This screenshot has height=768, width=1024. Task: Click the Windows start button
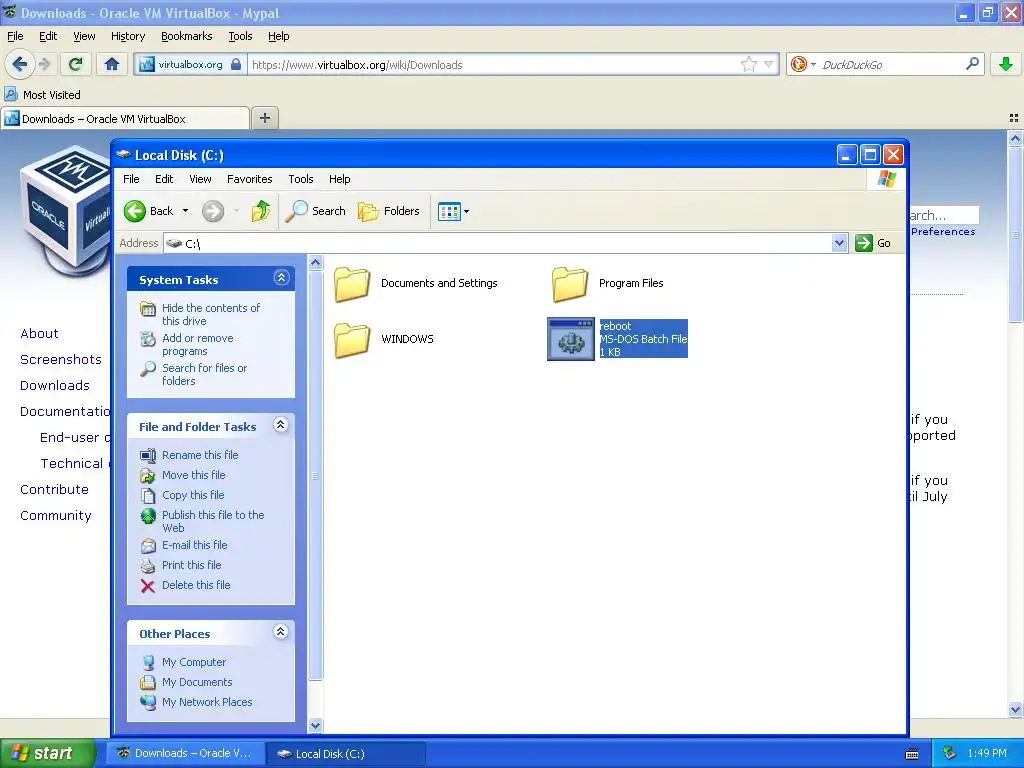[x=48, y=753]
